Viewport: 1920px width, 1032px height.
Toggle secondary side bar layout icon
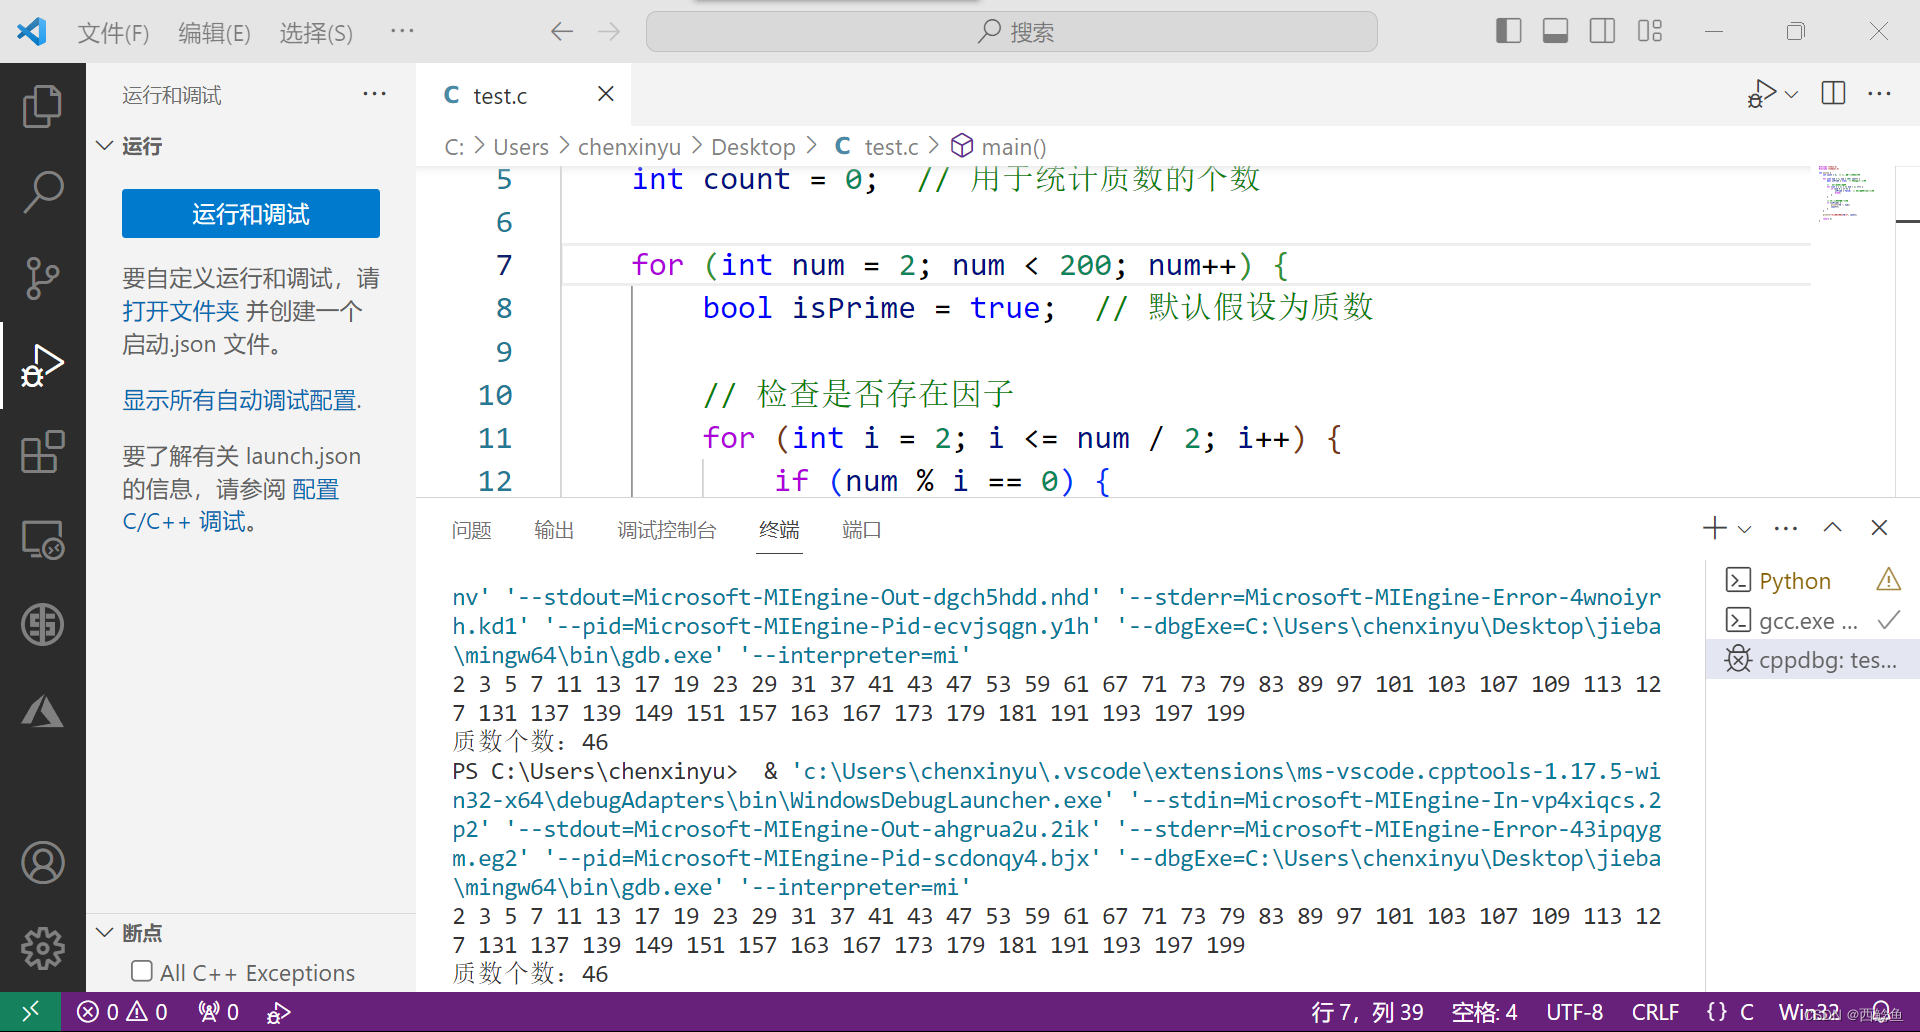click(x=1602, y=32)
